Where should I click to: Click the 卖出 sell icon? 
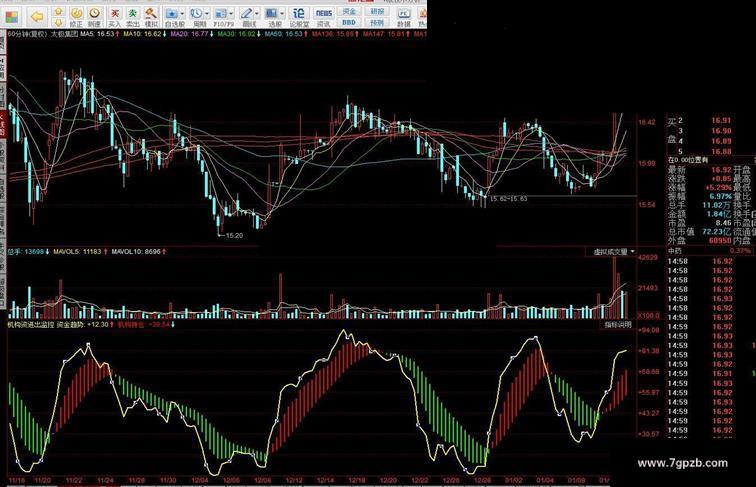[x=132, y=17]
